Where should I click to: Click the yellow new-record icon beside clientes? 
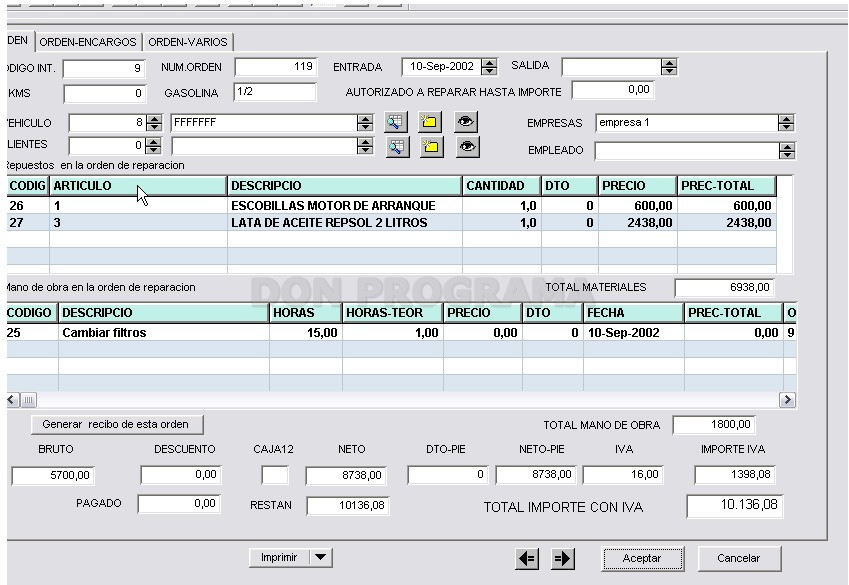[432, 147]
